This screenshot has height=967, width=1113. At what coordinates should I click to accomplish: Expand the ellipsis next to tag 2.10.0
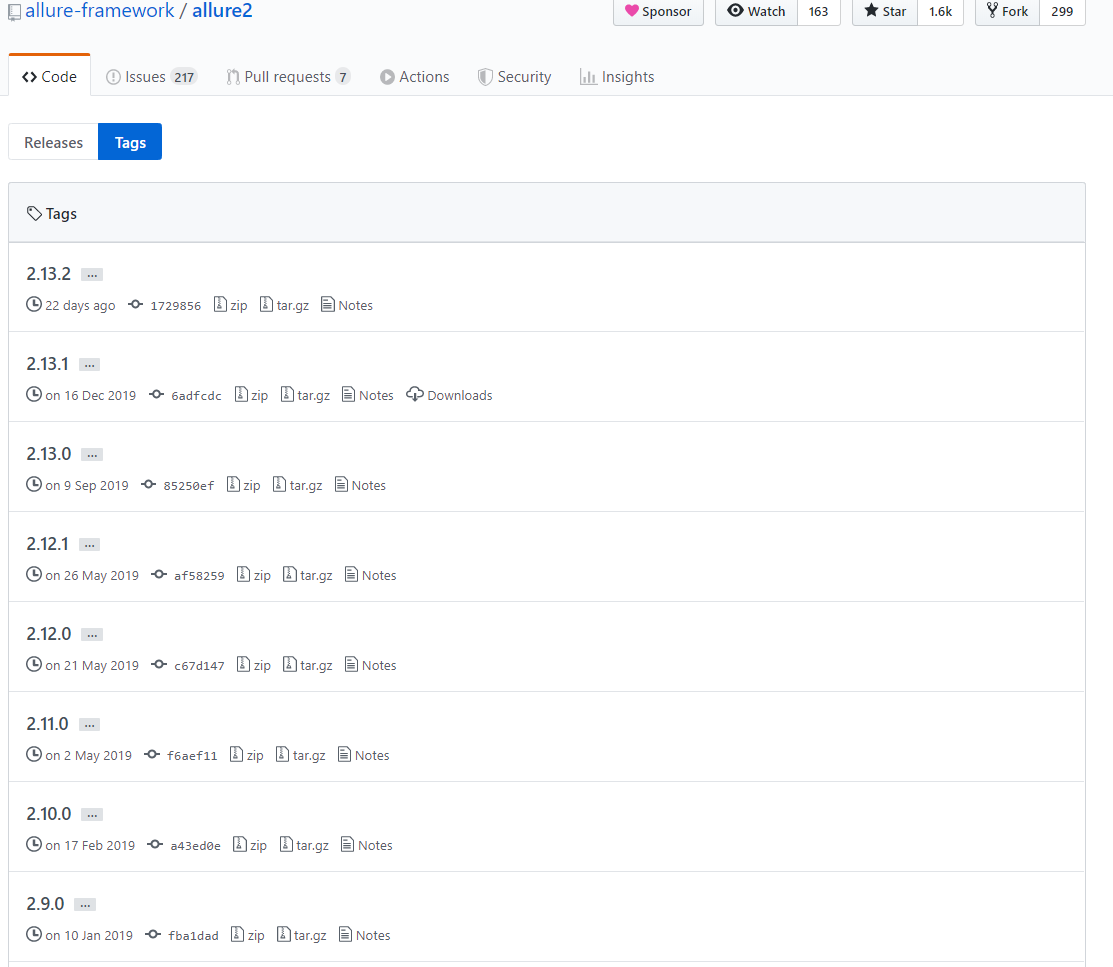(x=92, y=816)
